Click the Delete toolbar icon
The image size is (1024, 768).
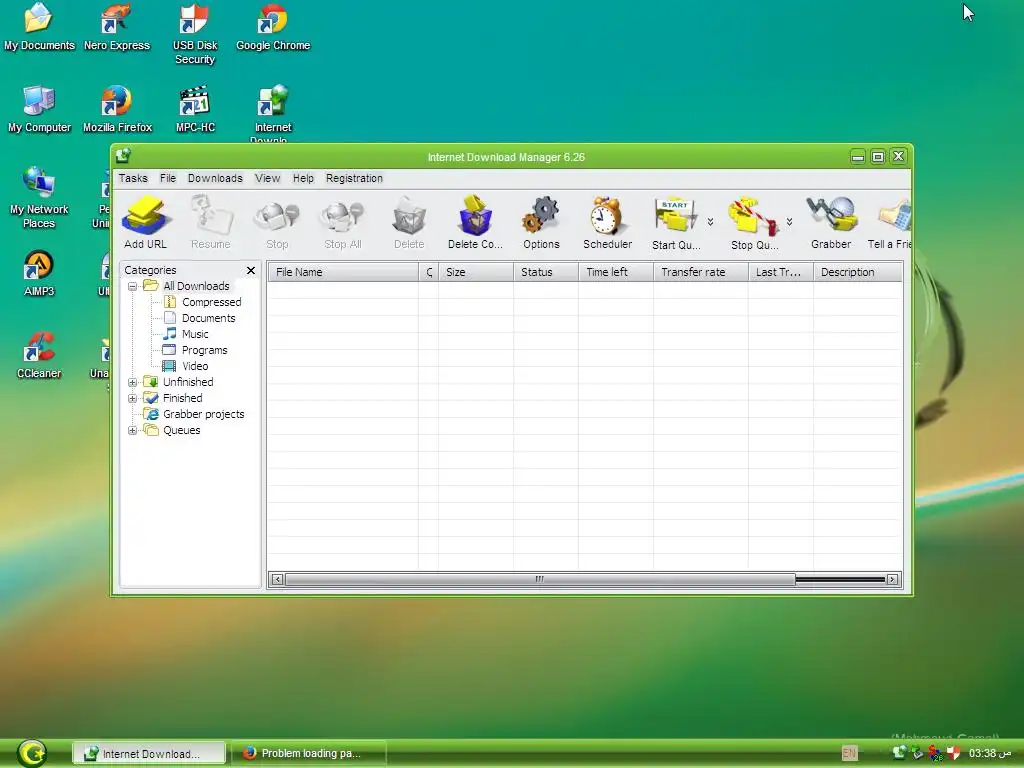(409, 222)
